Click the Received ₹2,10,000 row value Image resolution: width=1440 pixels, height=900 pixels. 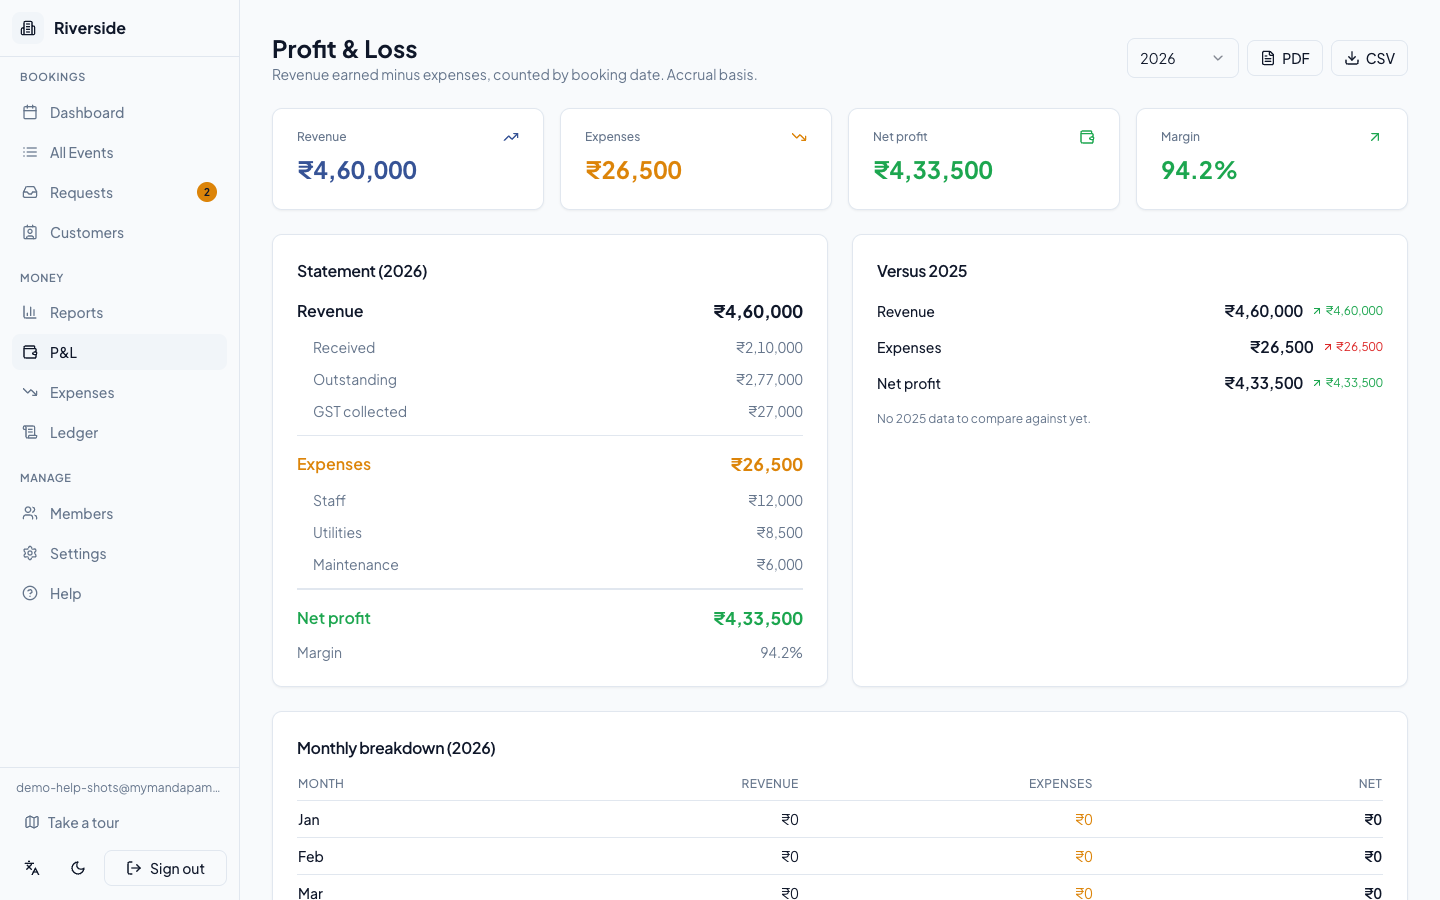click(x=769, y=348)
